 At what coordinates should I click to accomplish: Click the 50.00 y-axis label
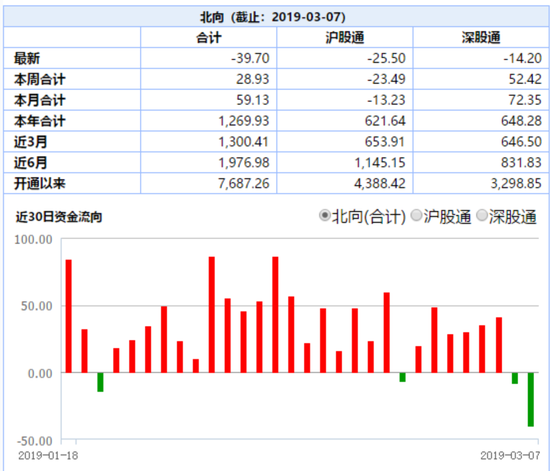(36, 306)
